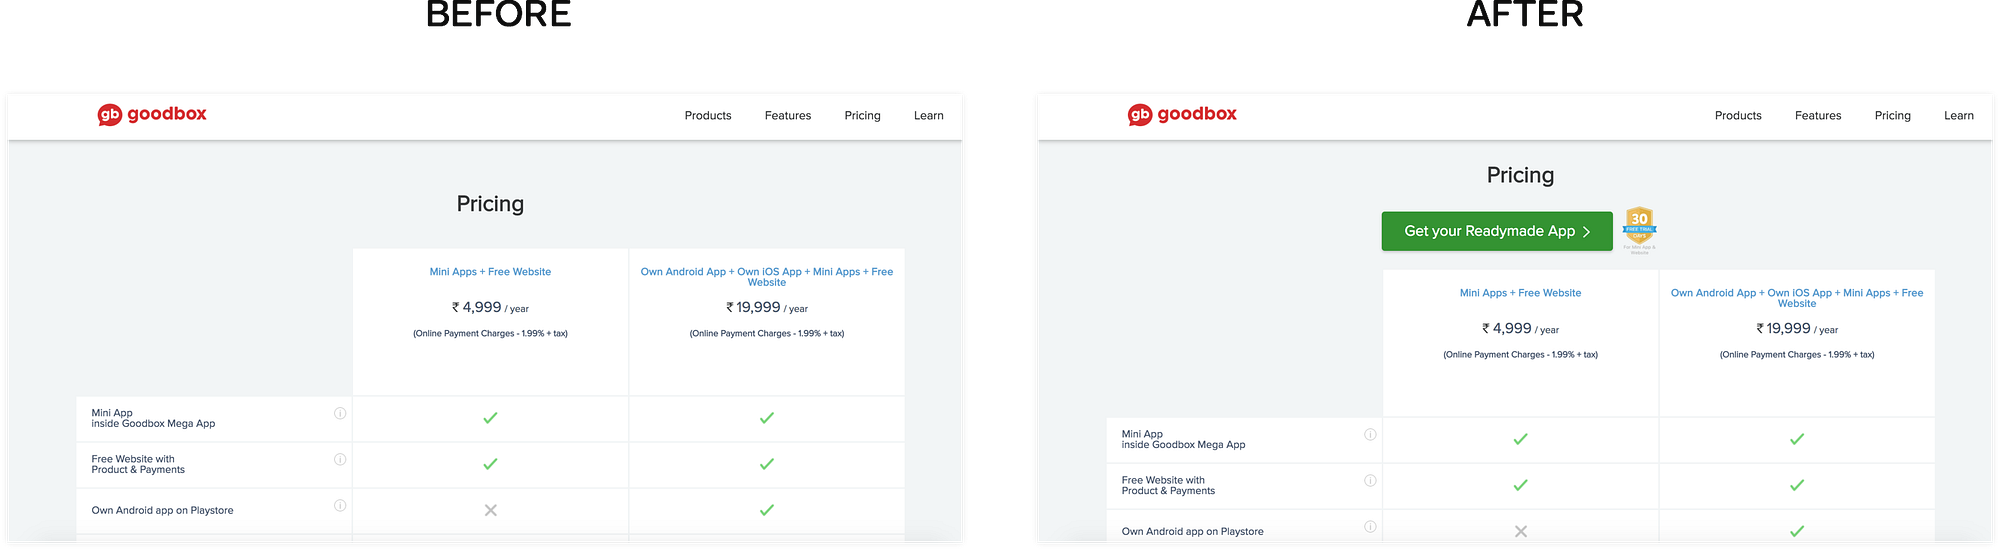Click Android app checkmark under ₹ 19,999 in AFTER
Image resolution: width=2000 pixels, height=550 pixels.
pos(1797,531)
